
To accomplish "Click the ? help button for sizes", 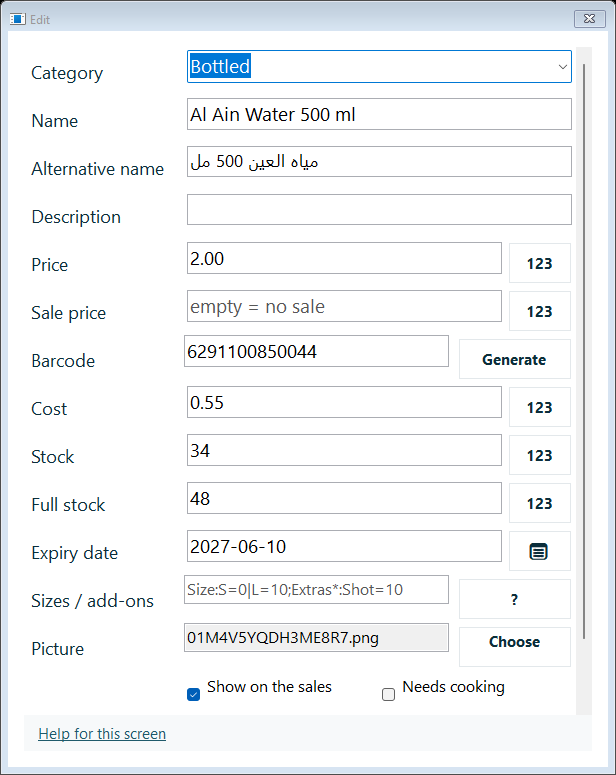I will click(515, 599).
